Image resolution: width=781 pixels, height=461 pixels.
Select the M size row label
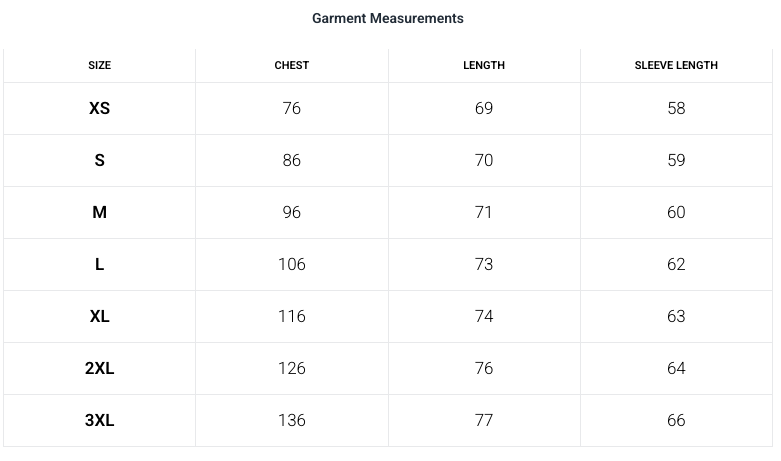tap(100, 212)
